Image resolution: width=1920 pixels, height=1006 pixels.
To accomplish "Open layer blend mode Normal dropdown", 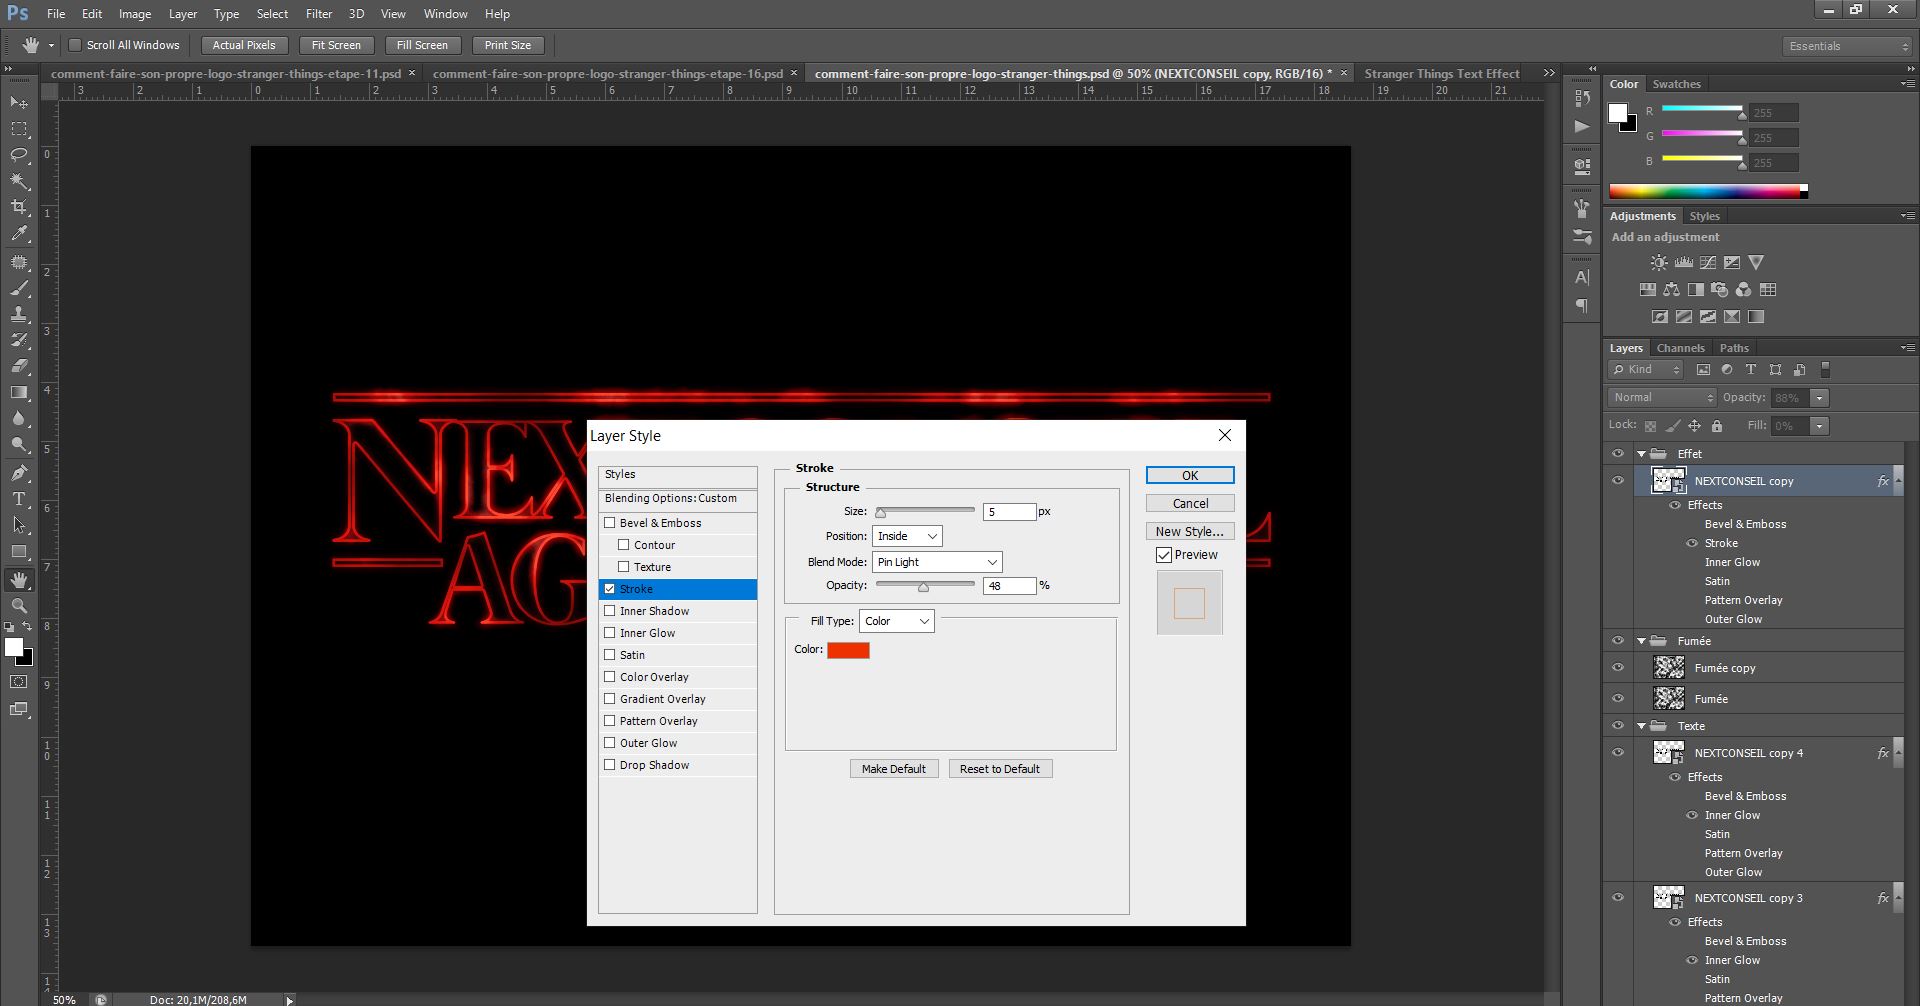I will click(1662, 398).
